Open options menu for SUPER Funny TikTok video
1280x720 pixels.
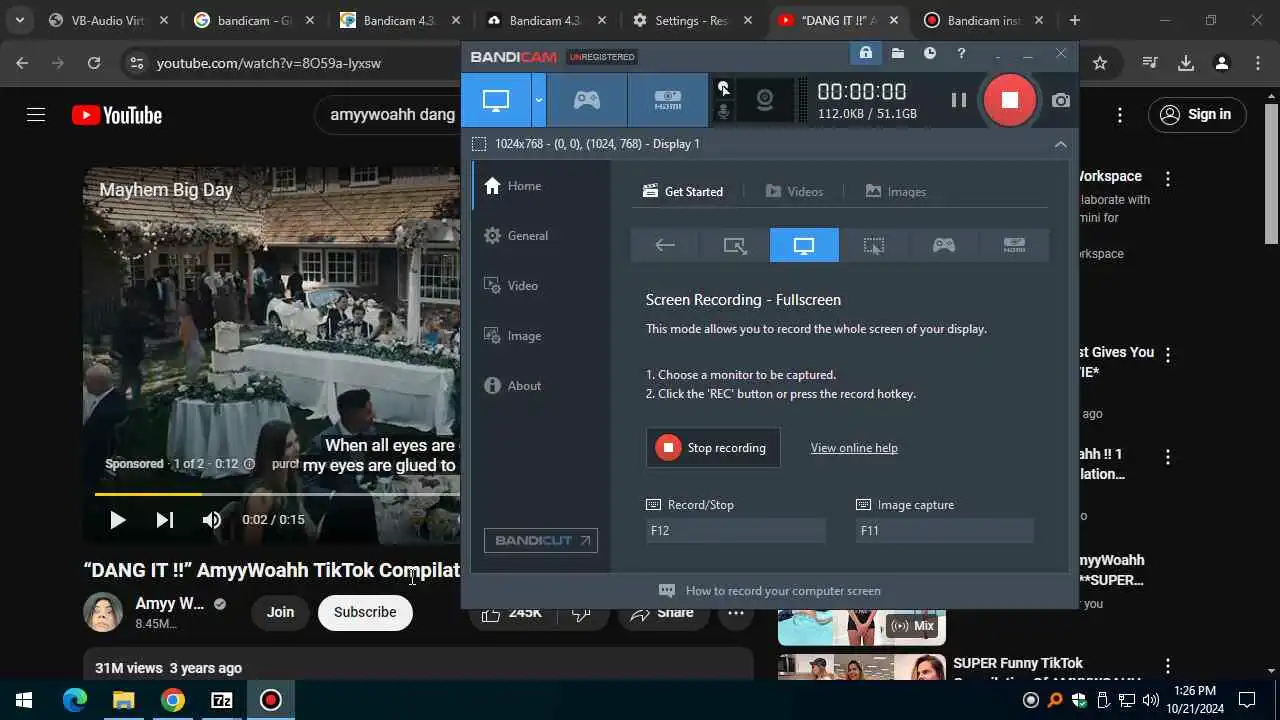click(1168, 665)
